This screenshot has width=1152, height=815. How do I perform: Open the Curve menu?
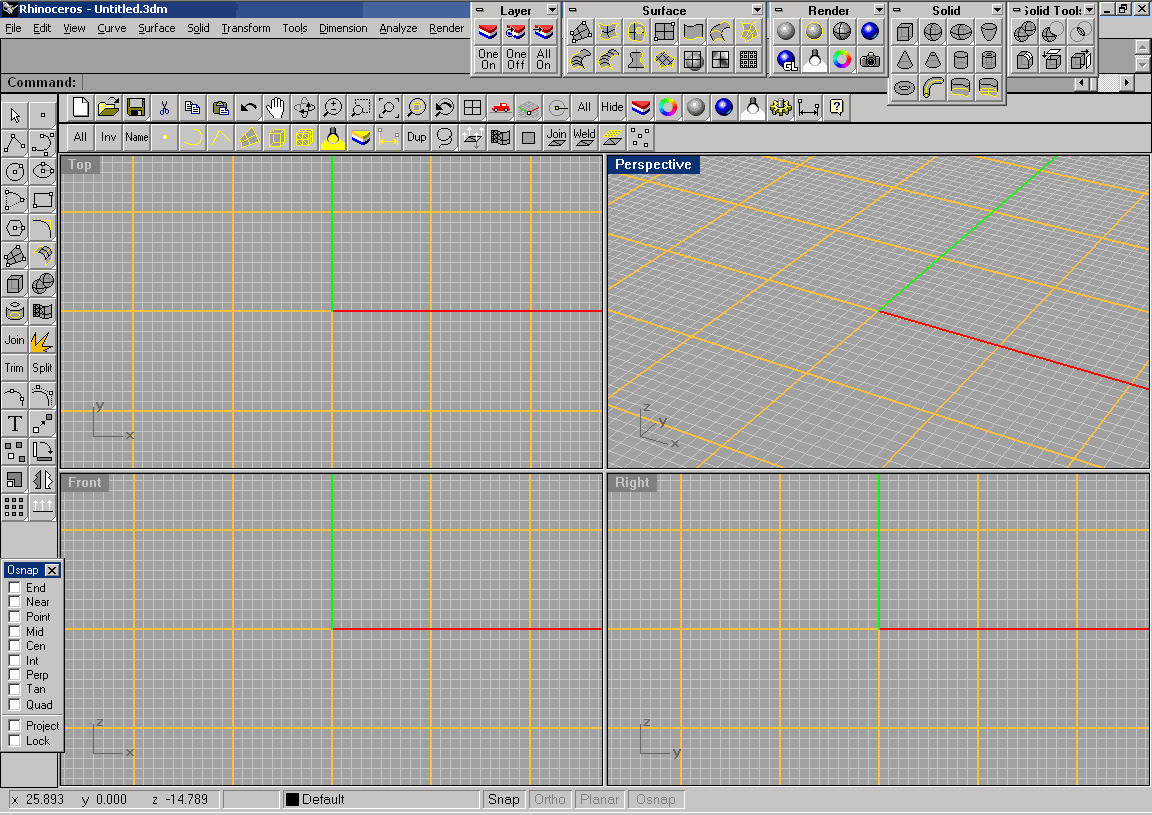(x=112, y=28)
